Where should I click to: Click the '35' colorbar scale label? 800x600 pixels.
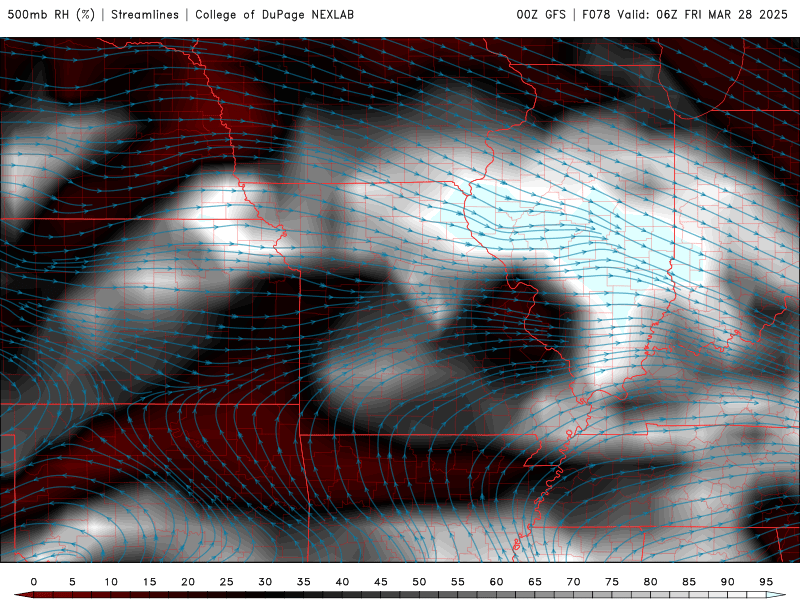(304, 582)
